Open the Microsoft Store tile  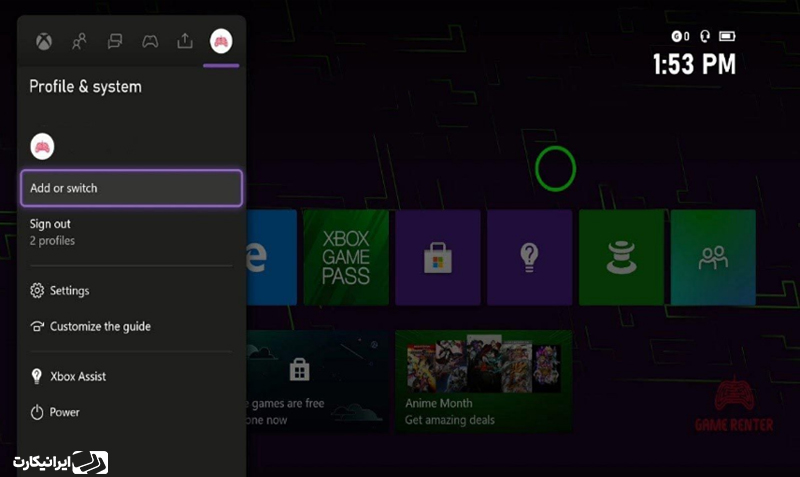[x=437, y=257]
